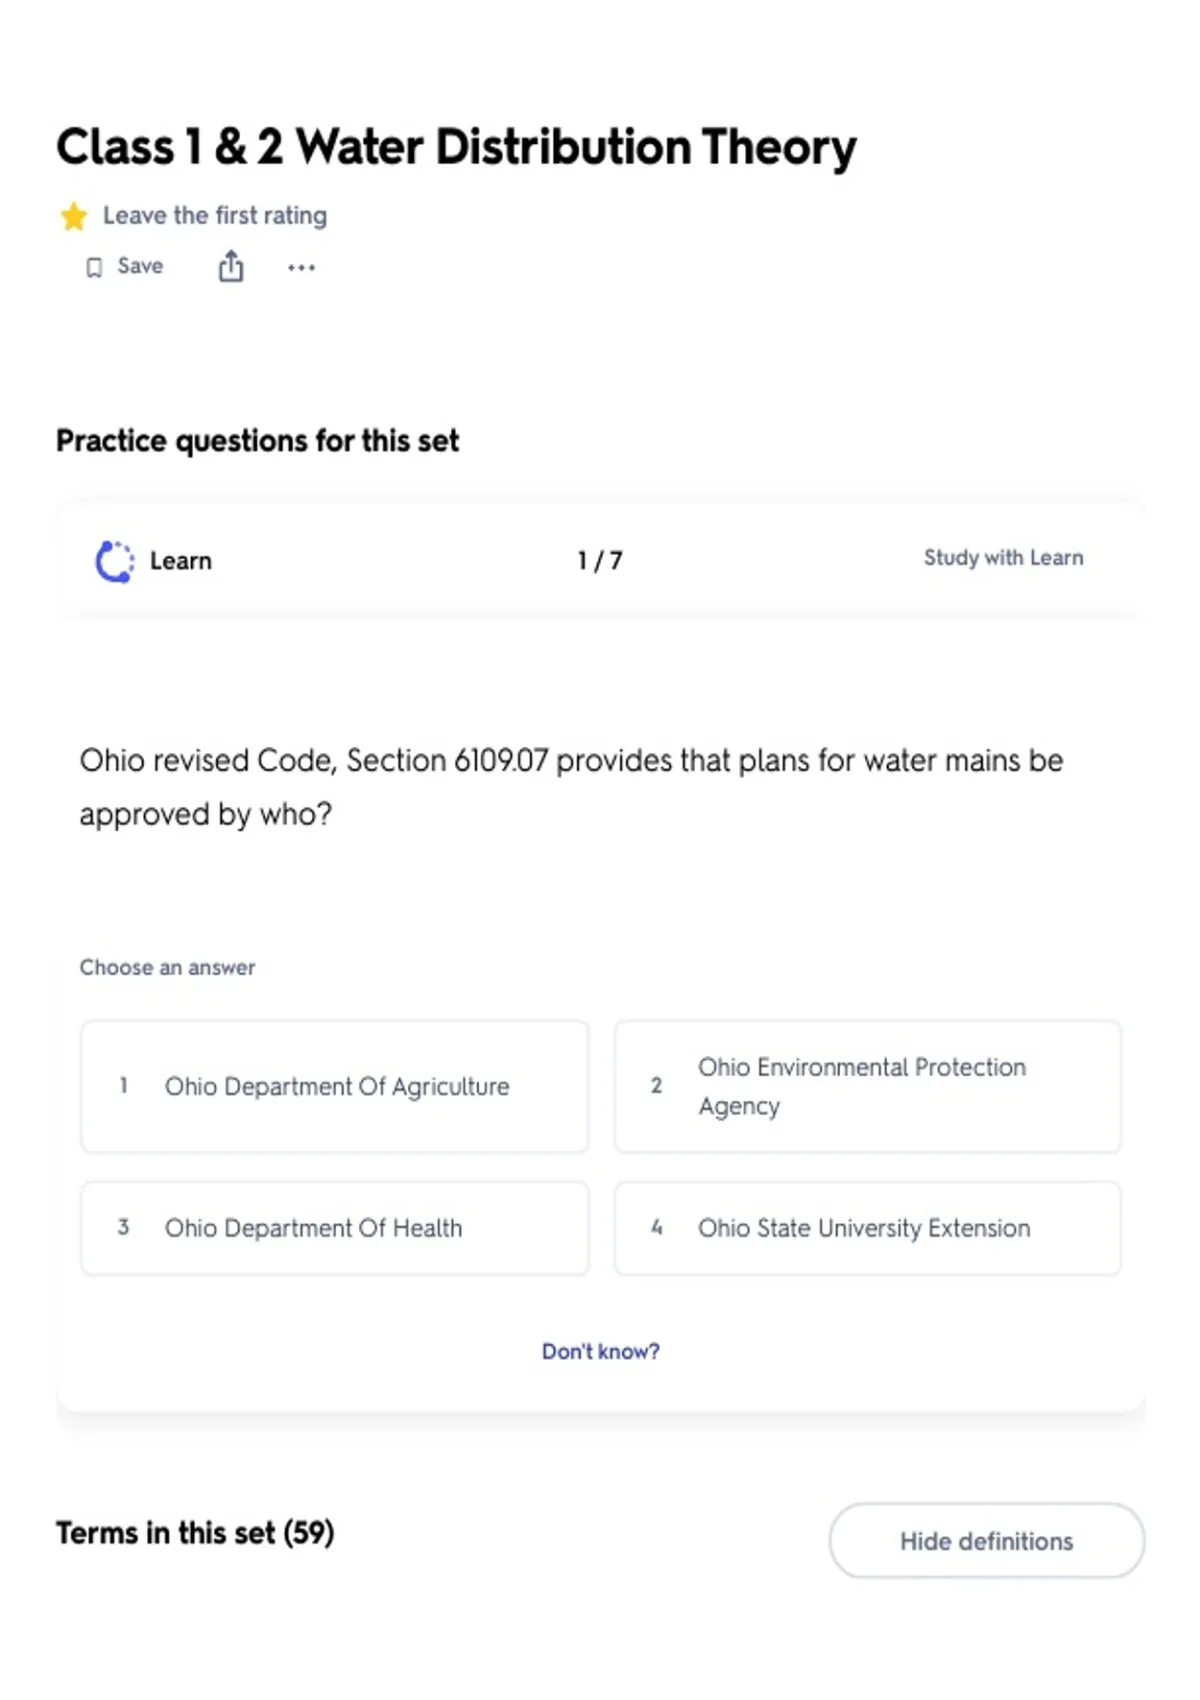Click the 1 / 7 progress counter
Image resolution: width=1200 pixels, height=1700 pixels.
[x=600, y=561]
